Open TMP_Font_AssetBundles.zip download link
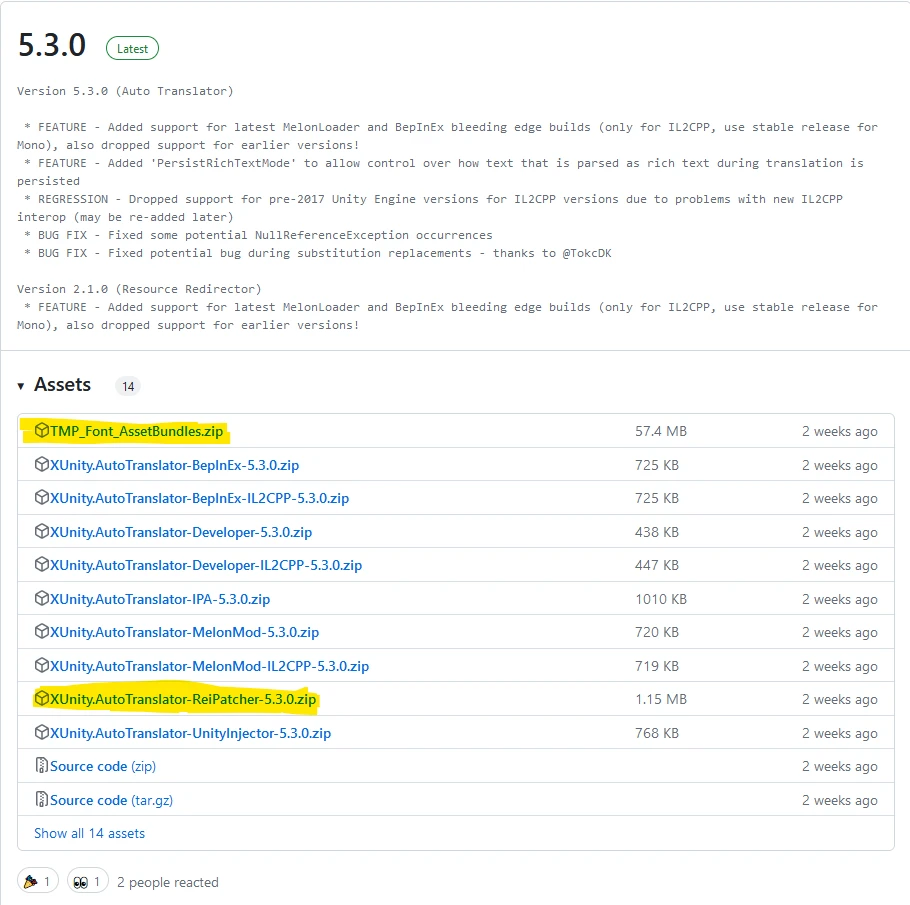The height and width of the screenshot is (905, 910). pos(136,431)
